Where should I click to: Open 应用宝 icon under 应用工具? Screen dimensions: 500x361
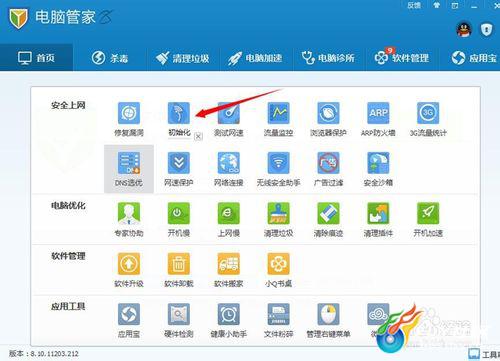[129, 314]
